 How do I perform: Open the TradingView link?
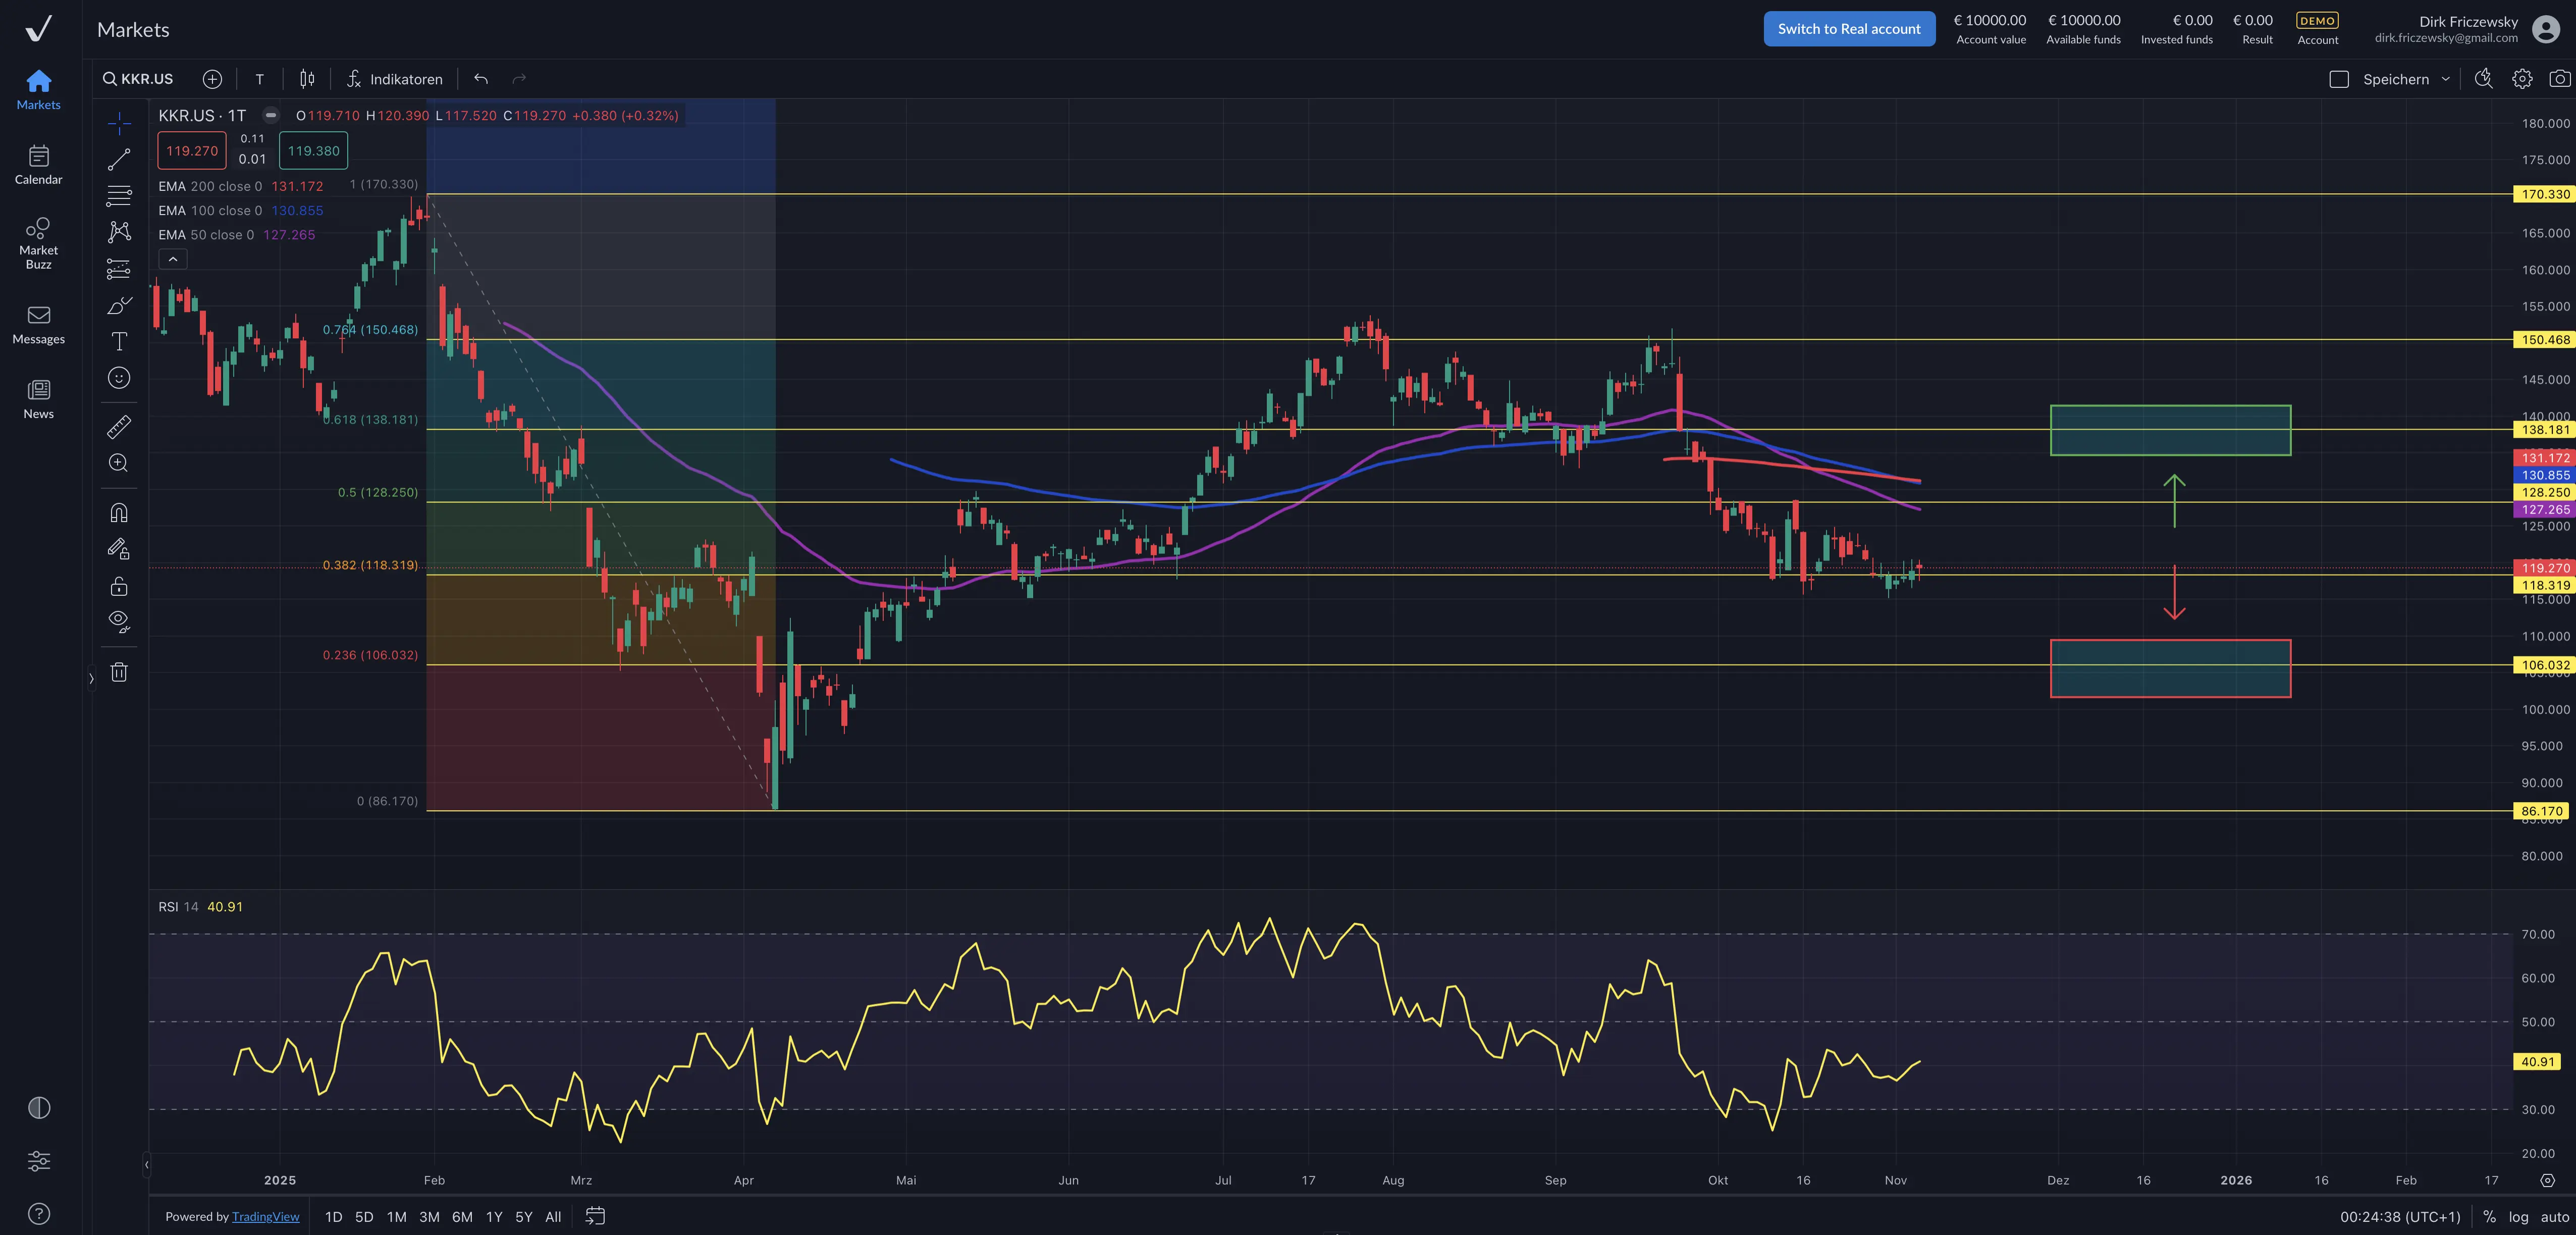click(x=265, y=1217)
